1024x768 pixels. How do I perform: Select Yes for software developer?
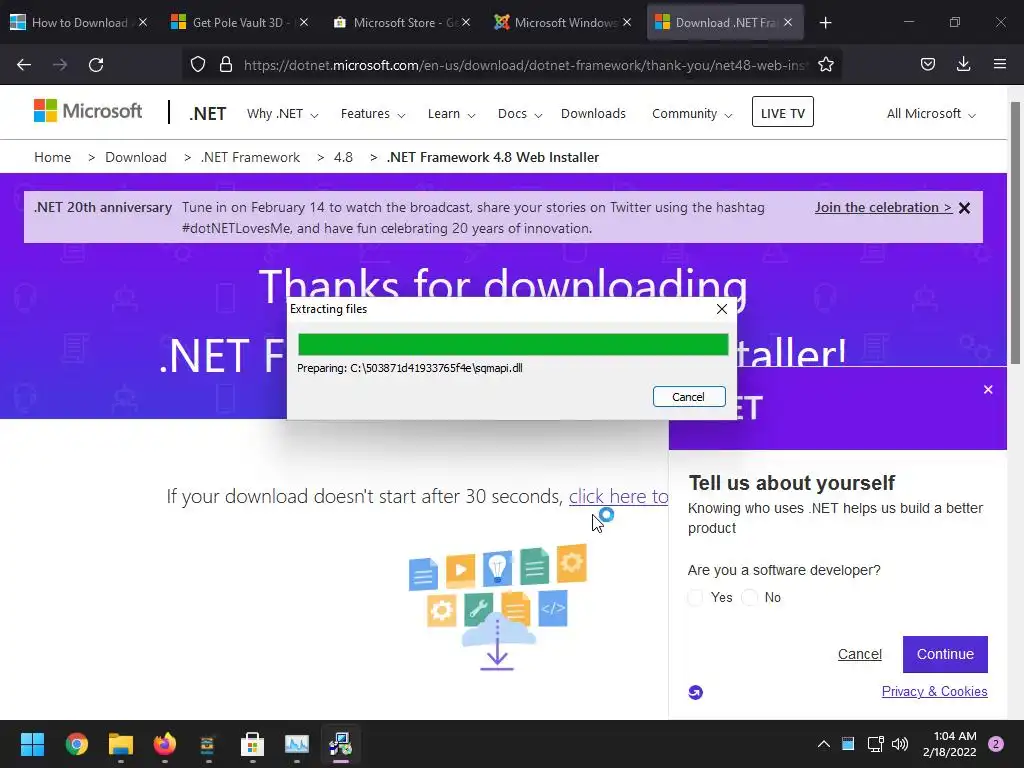pos(696,598)
